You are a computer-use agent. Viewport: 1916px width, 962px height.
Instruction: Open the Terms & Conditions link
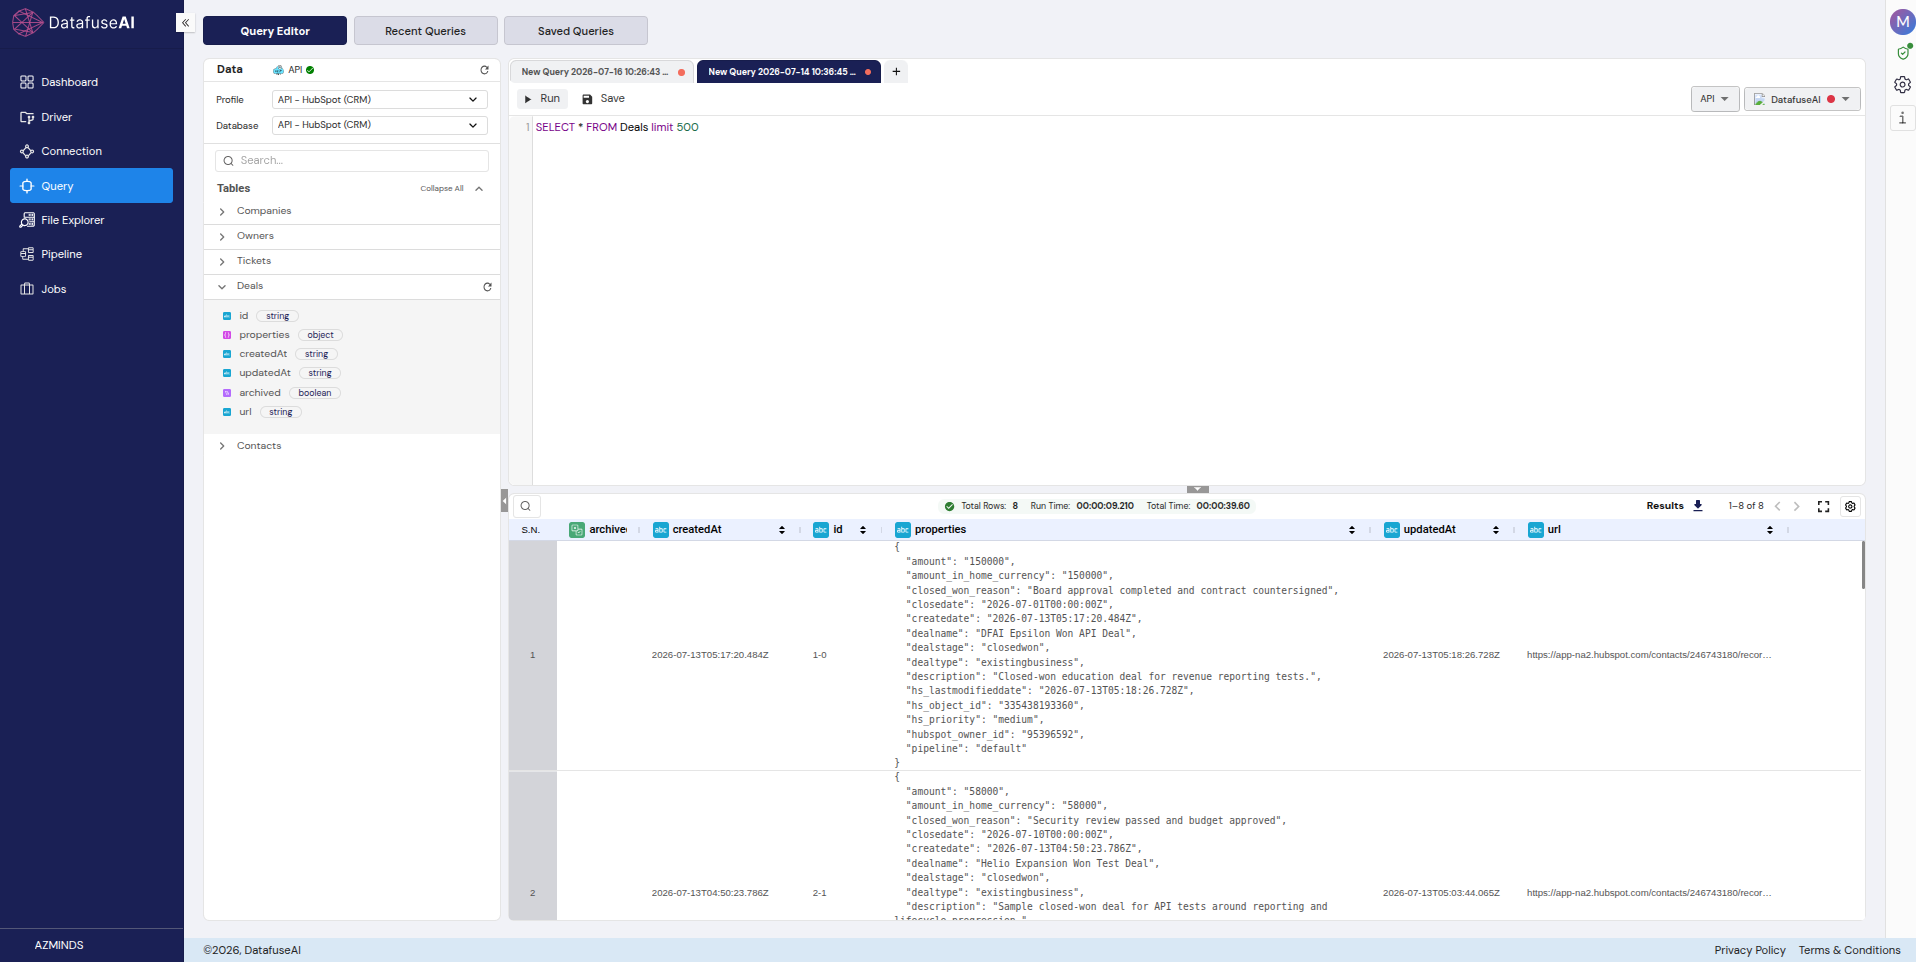tap(1849, 950)
